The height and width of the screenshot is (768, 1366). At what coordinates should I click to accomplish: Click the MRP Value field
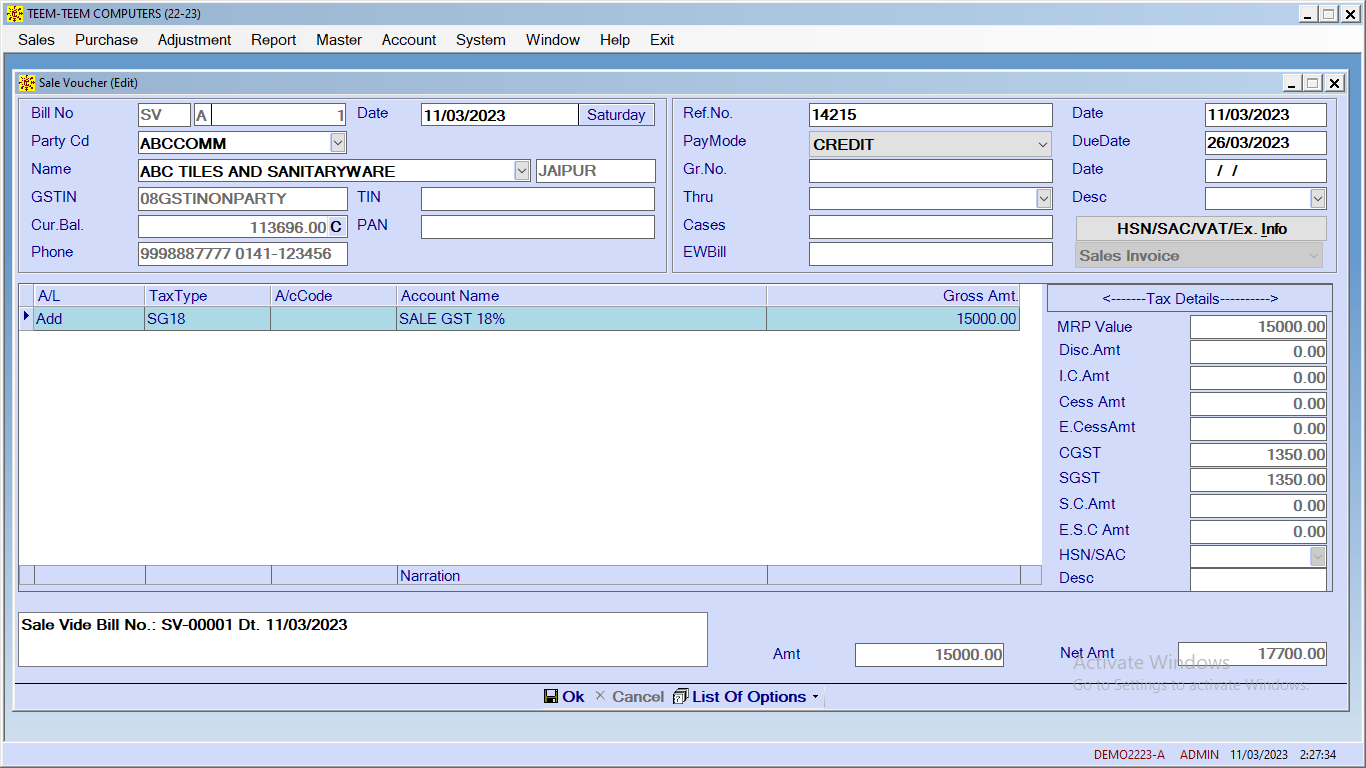[x=1259, y=327]
